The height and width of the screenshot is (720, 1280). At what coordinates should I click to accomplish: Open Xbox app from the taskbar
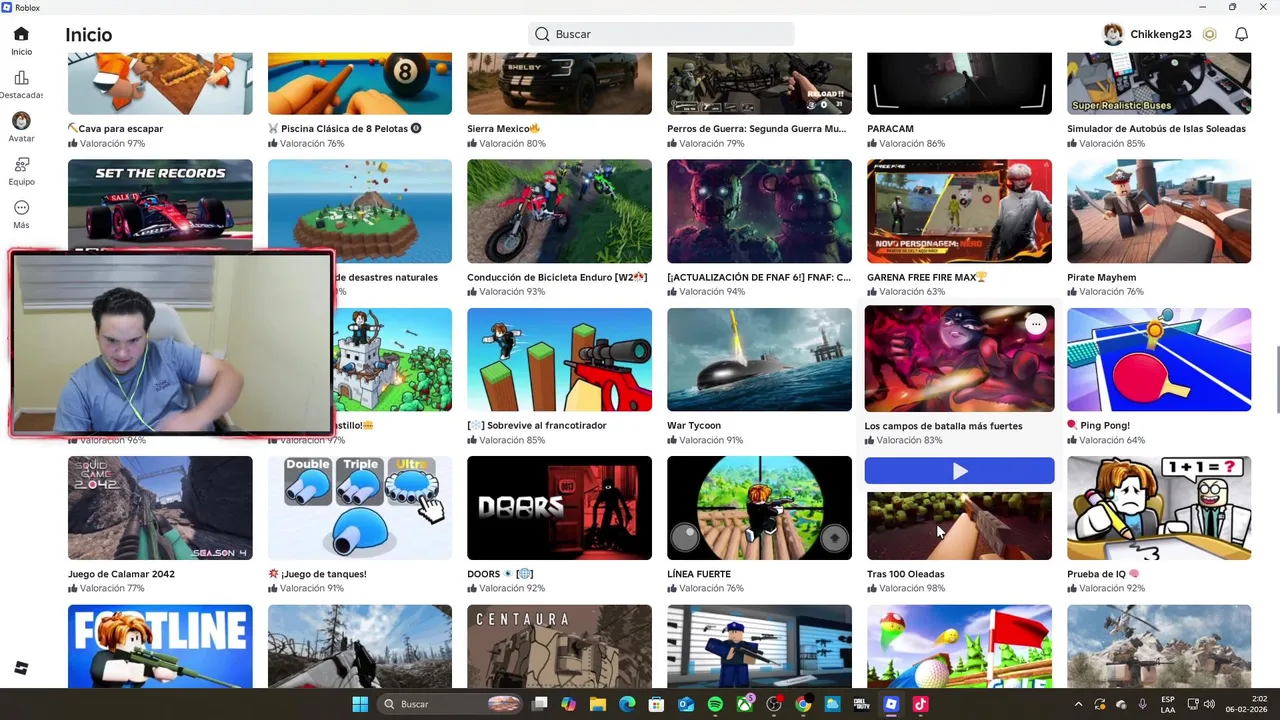pos(745,704)
